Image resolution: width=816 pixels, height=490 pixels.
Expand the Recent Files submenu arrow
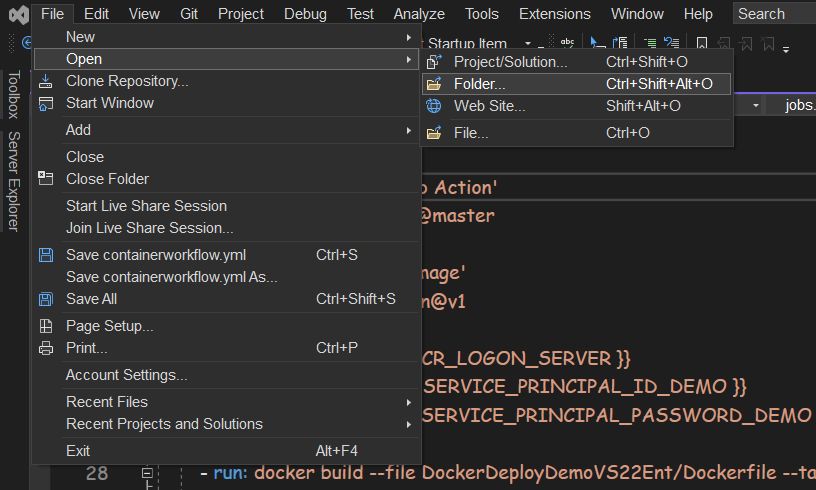click(x=408, y=402)
